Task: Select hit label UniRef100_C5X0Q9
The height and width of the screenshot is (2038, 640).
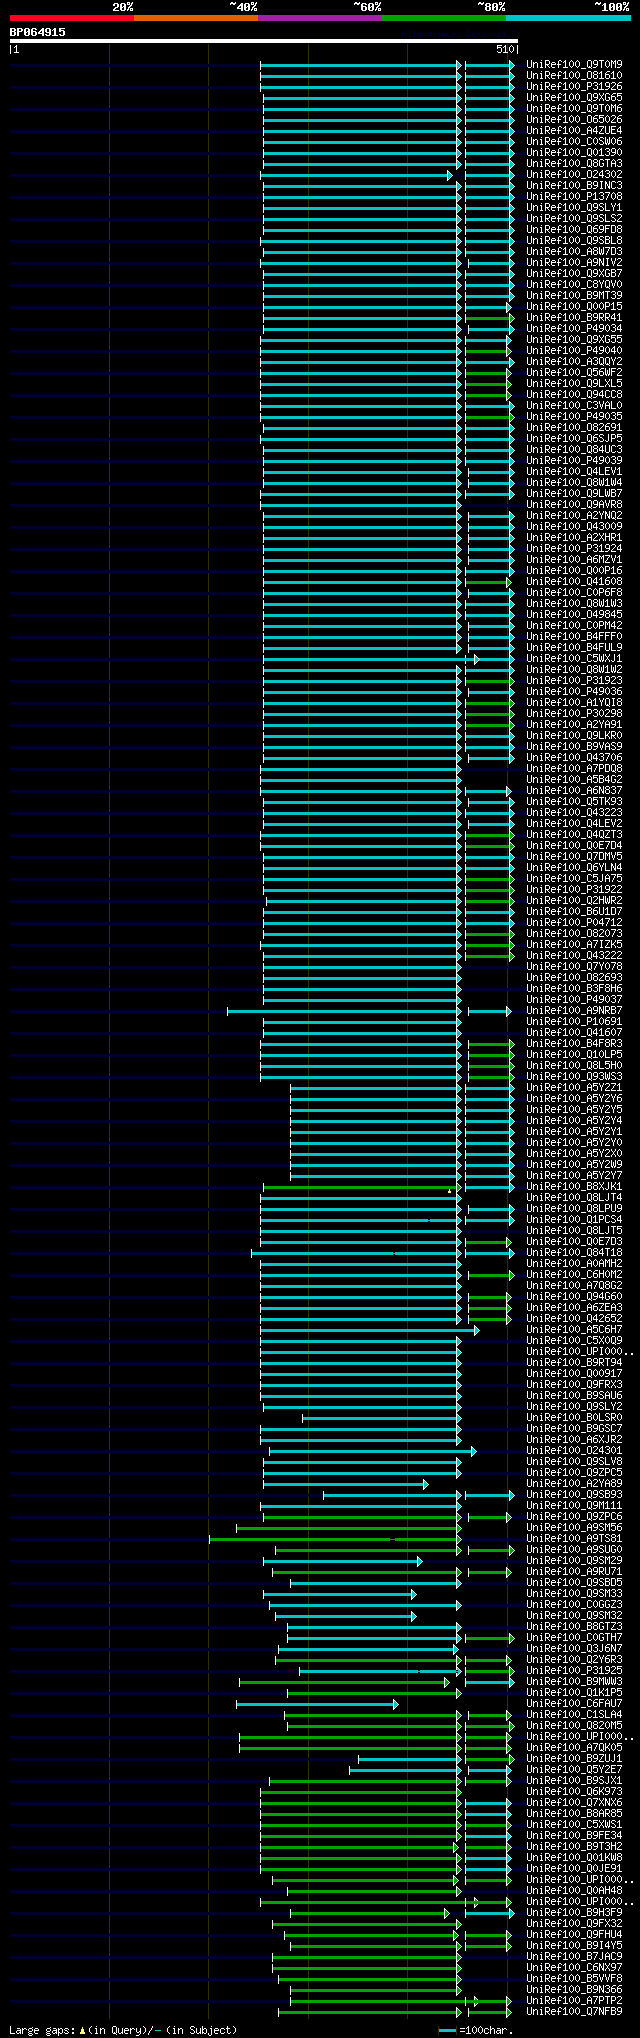Action: click(574, 1340)
